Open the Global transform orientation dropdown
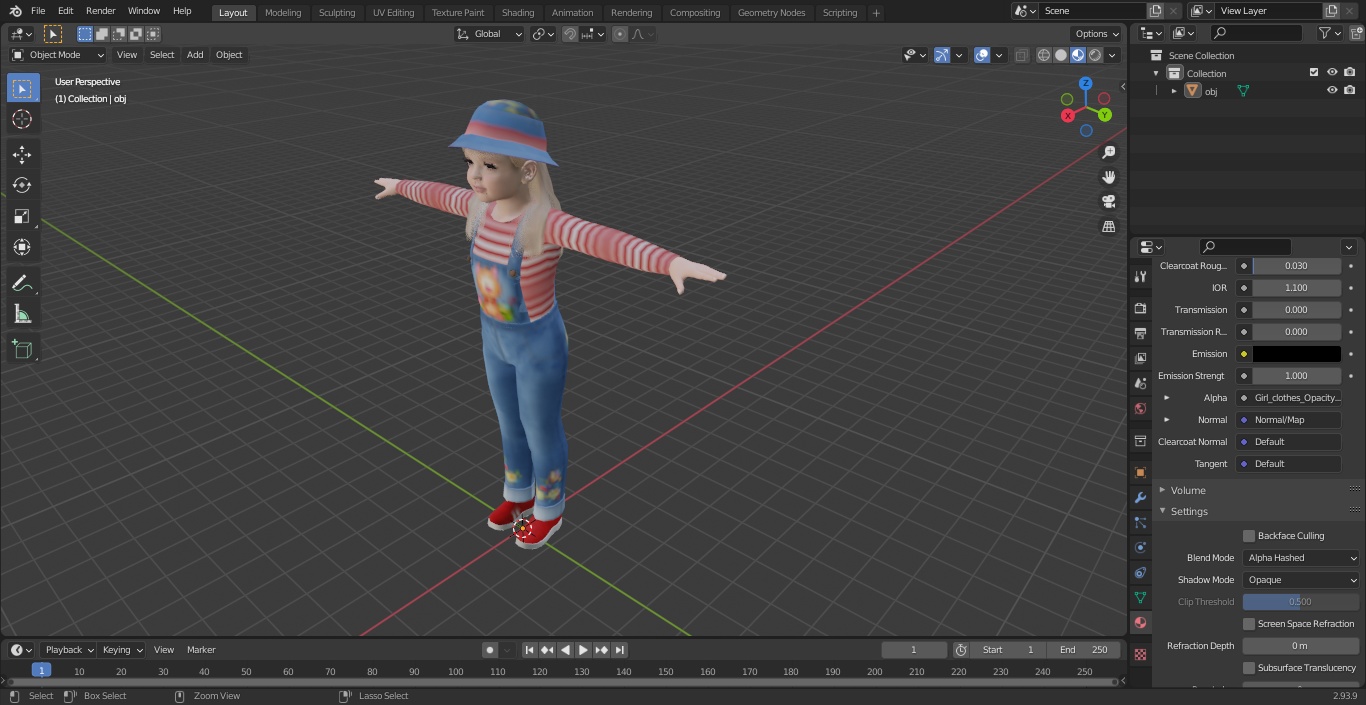The image size is (1366, 705). [x=489, y=34]
